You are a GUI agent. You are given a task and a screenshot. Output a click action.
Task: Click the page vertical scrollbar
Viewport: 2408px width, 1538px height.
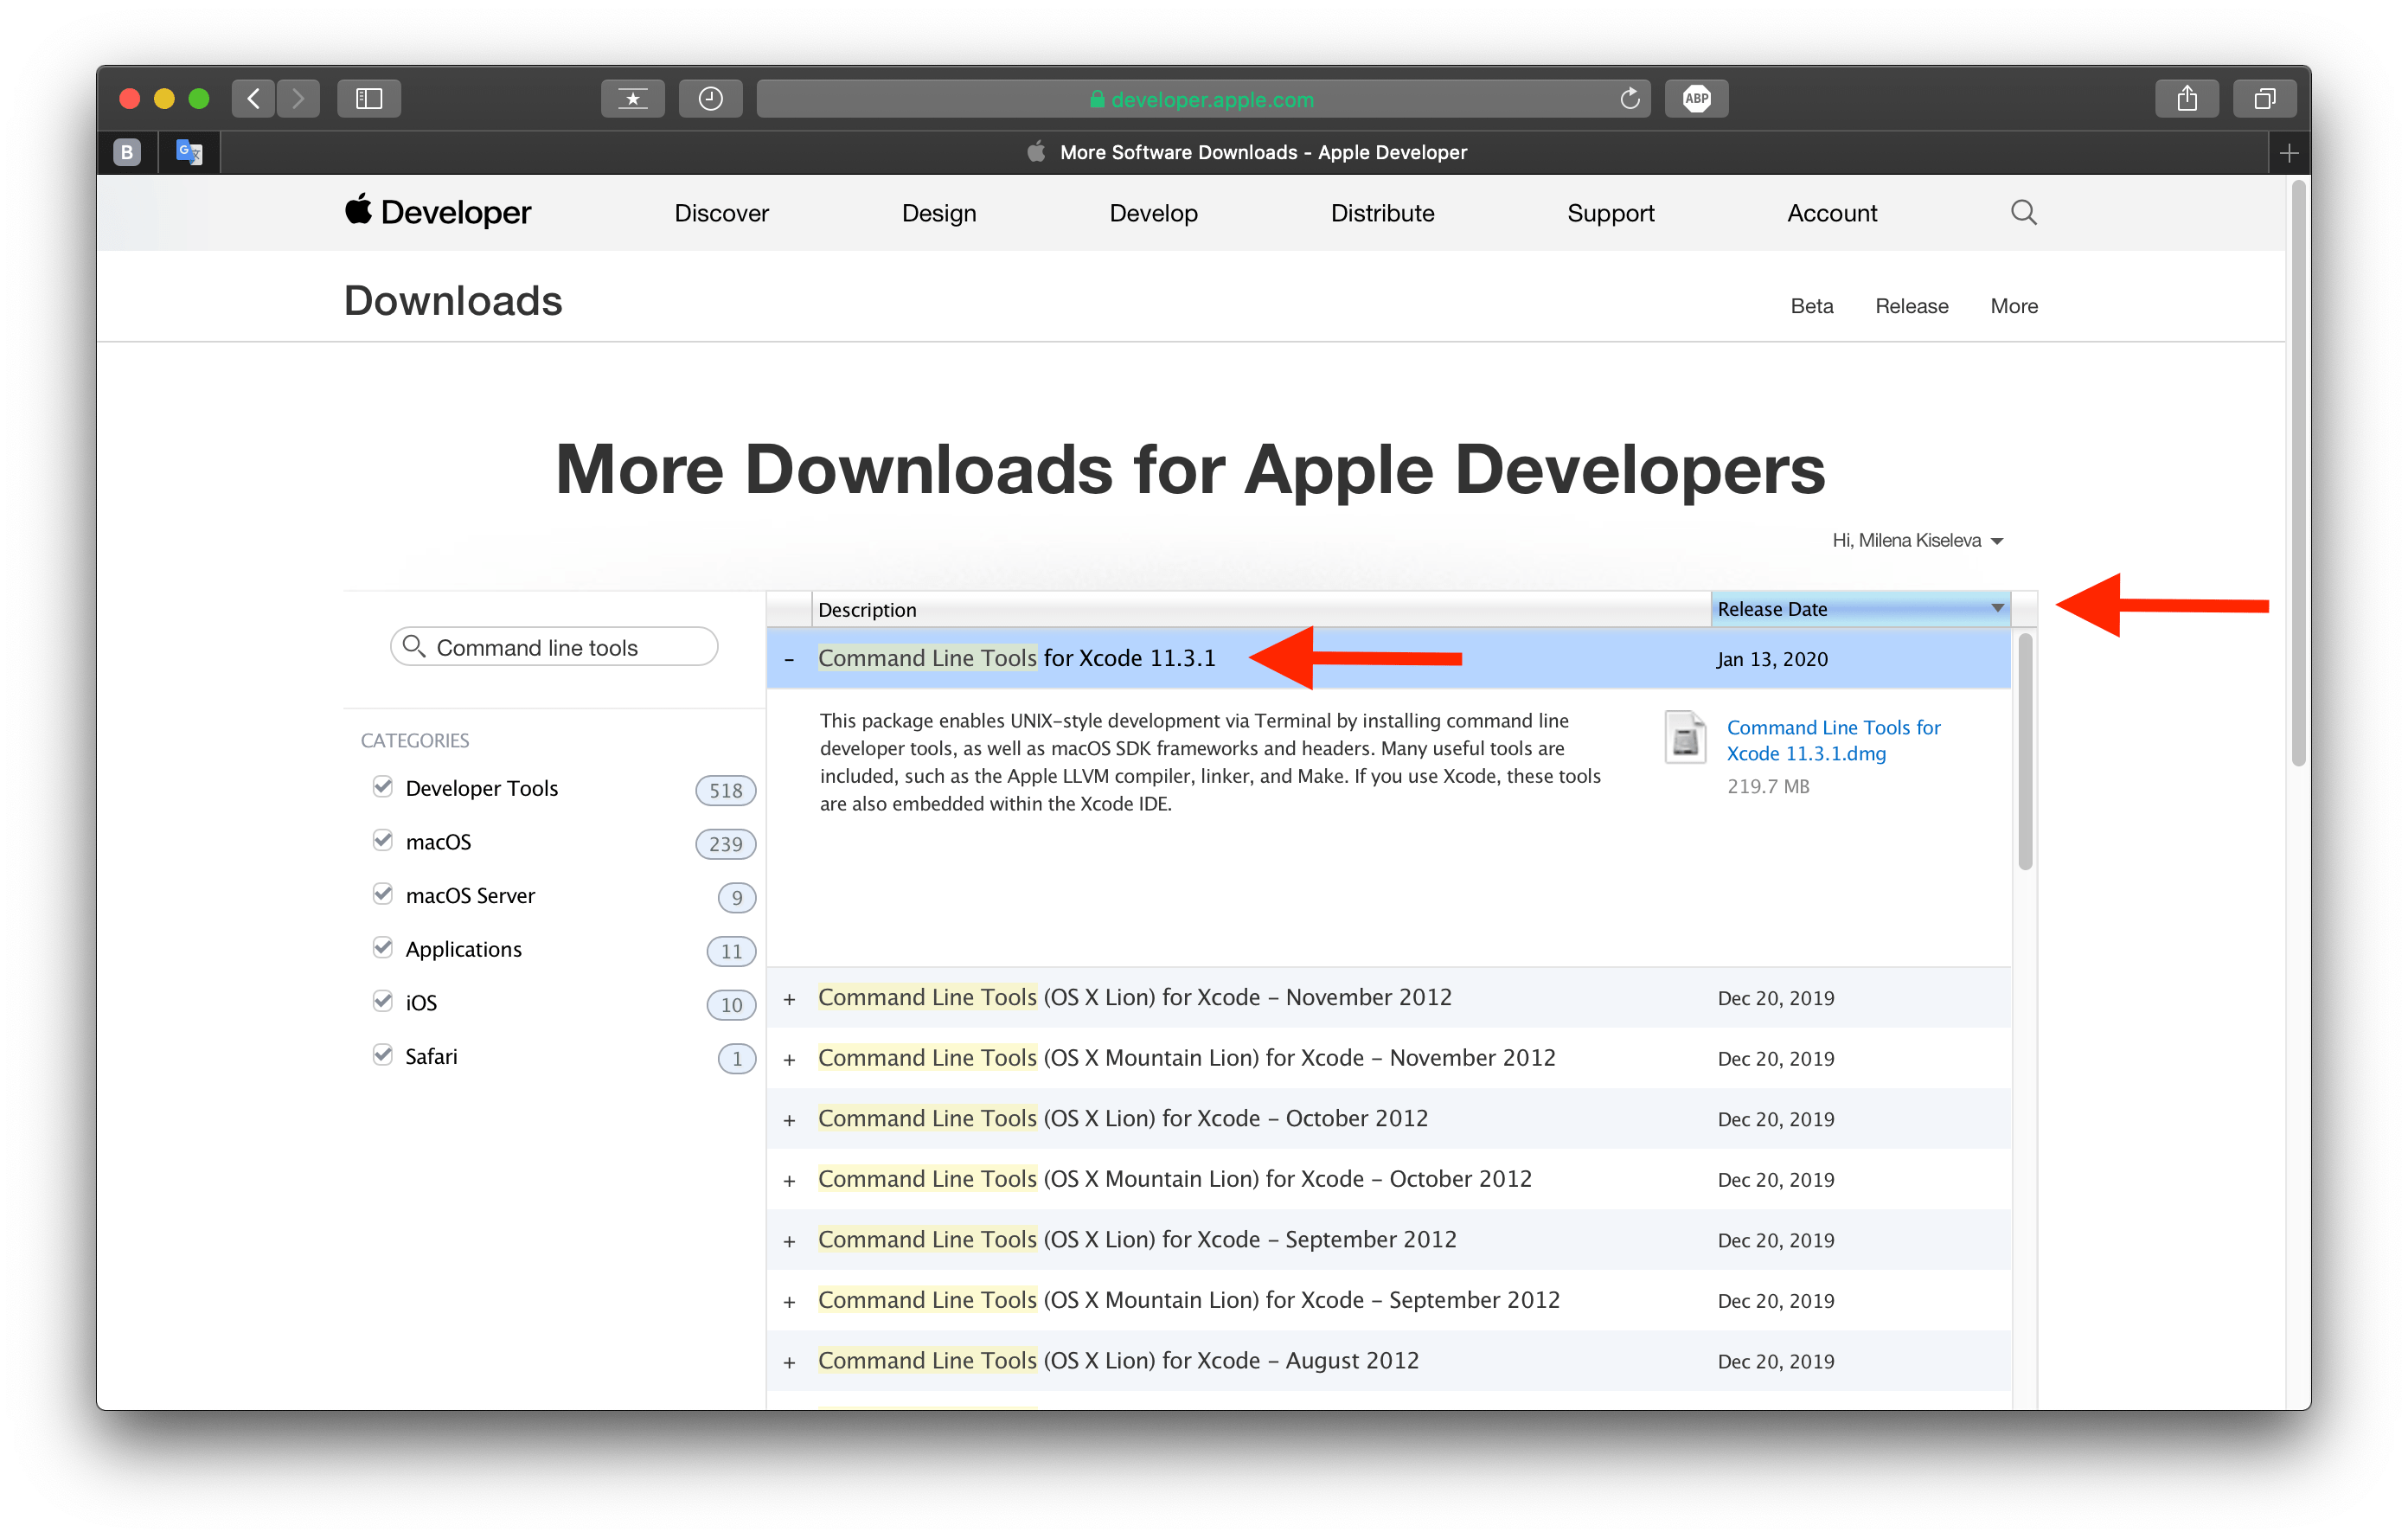coord(2298,473)
